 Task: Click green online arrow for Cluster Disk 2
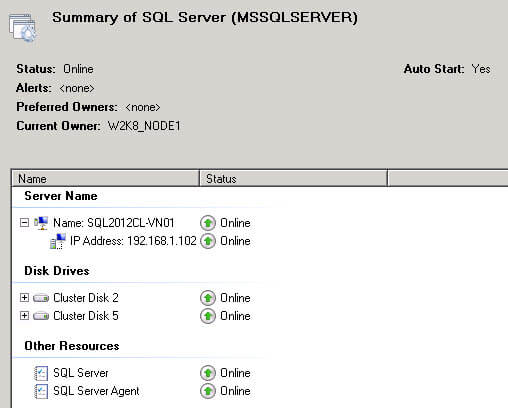click(x=208, y=298)
